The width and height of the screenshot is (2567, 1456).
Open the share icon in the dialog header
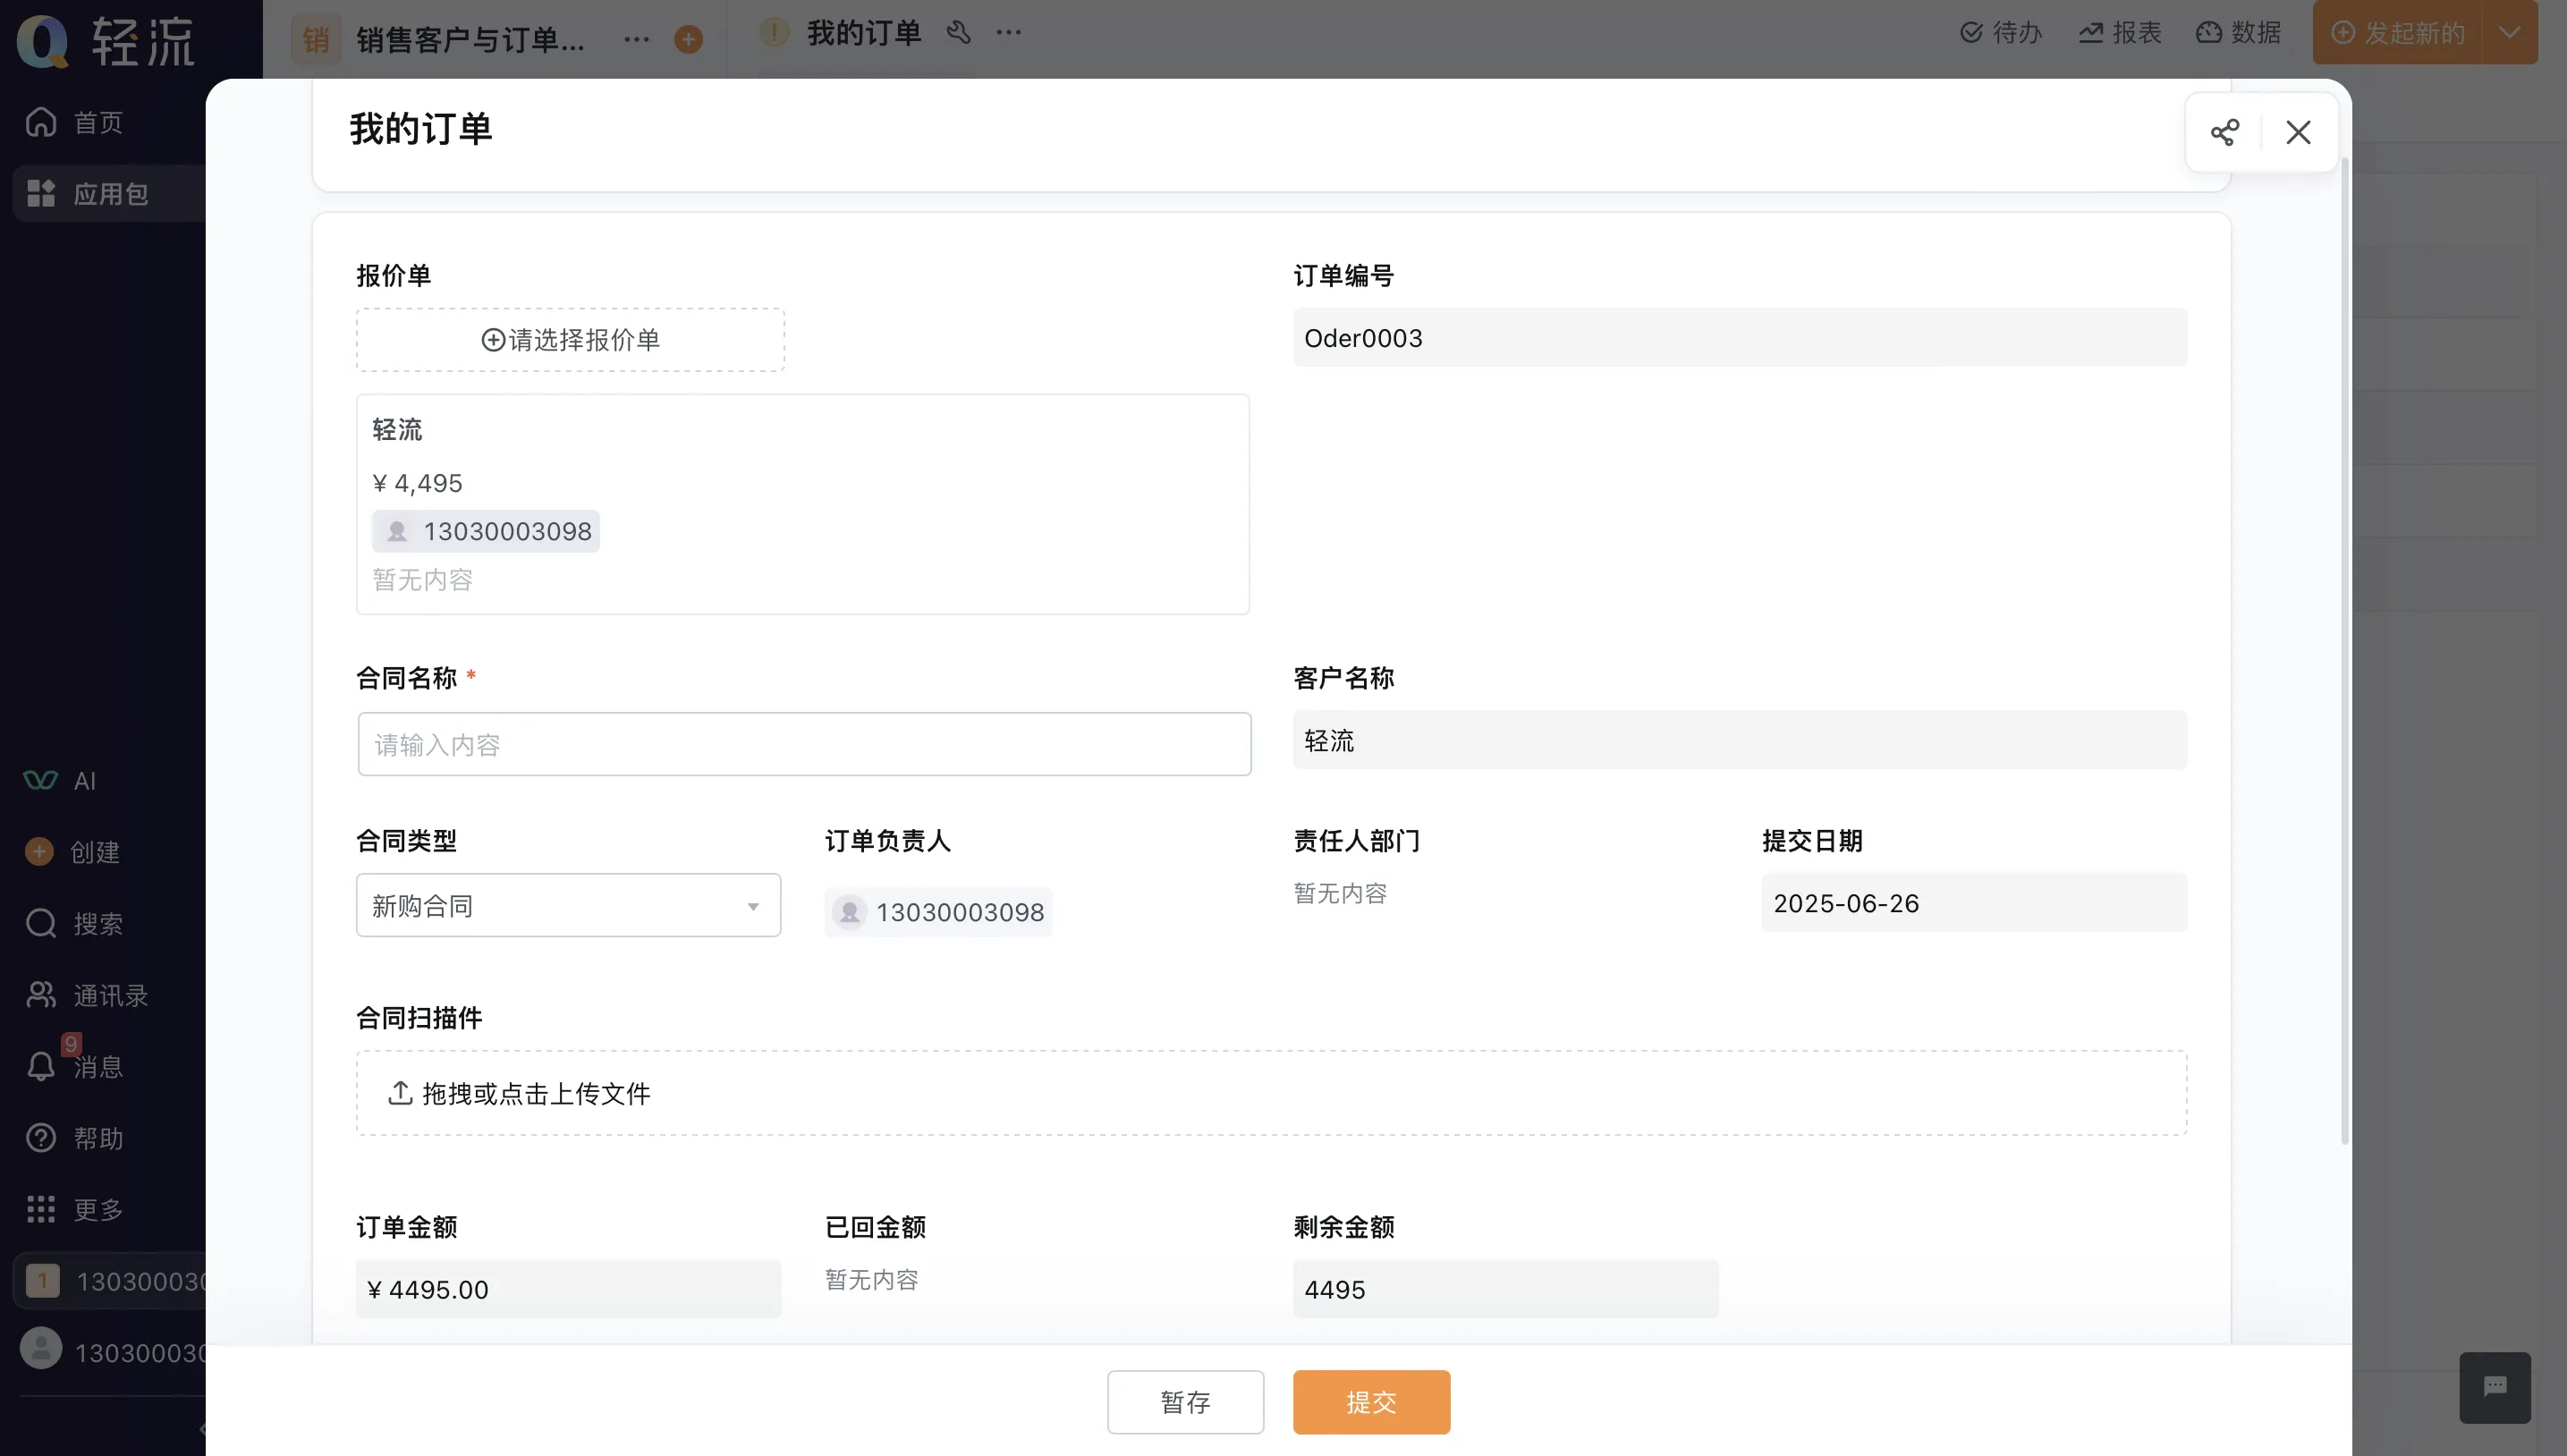click(2224, 131)
